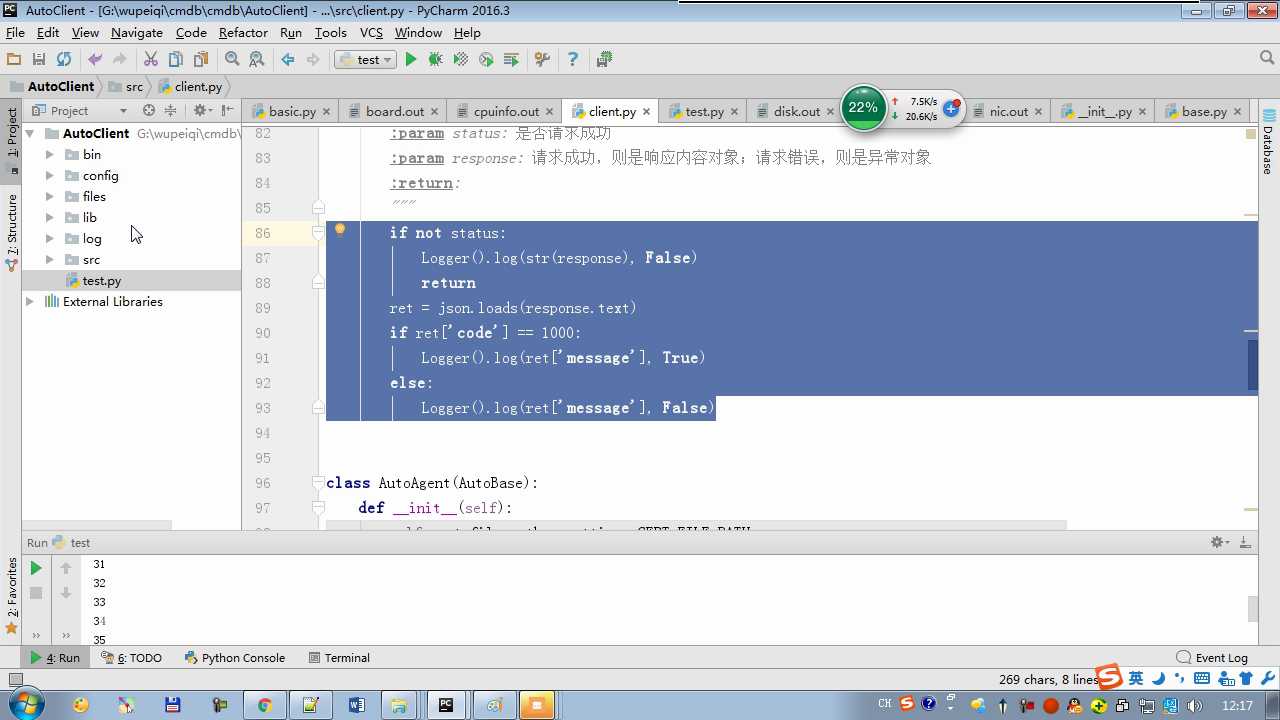The width and height of the screenshot is (1280, 720).
Task: Expand External Libraries node
Action: coord(30,301)
